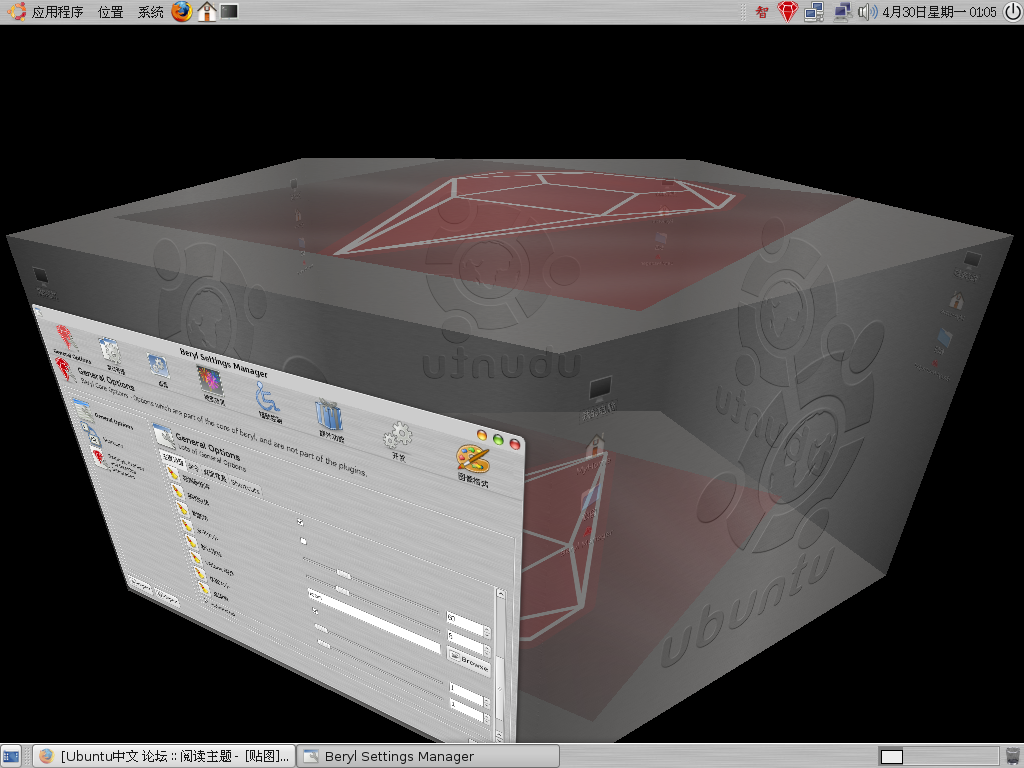1024x768 pixels.
Task: Click the workspace switcher in the bottom panel
Action: [937, 756]
